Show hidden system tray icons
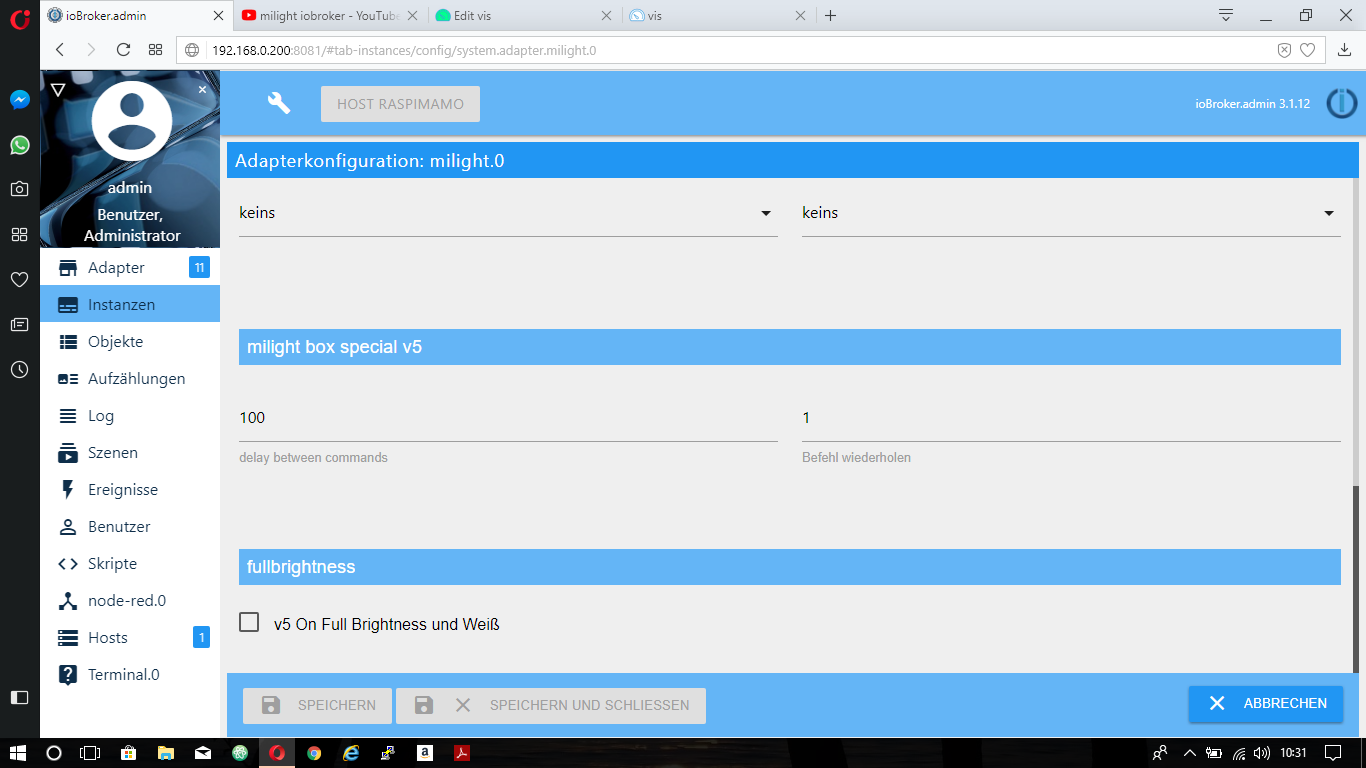The image size is (1366, 768). coord(1189,753)
